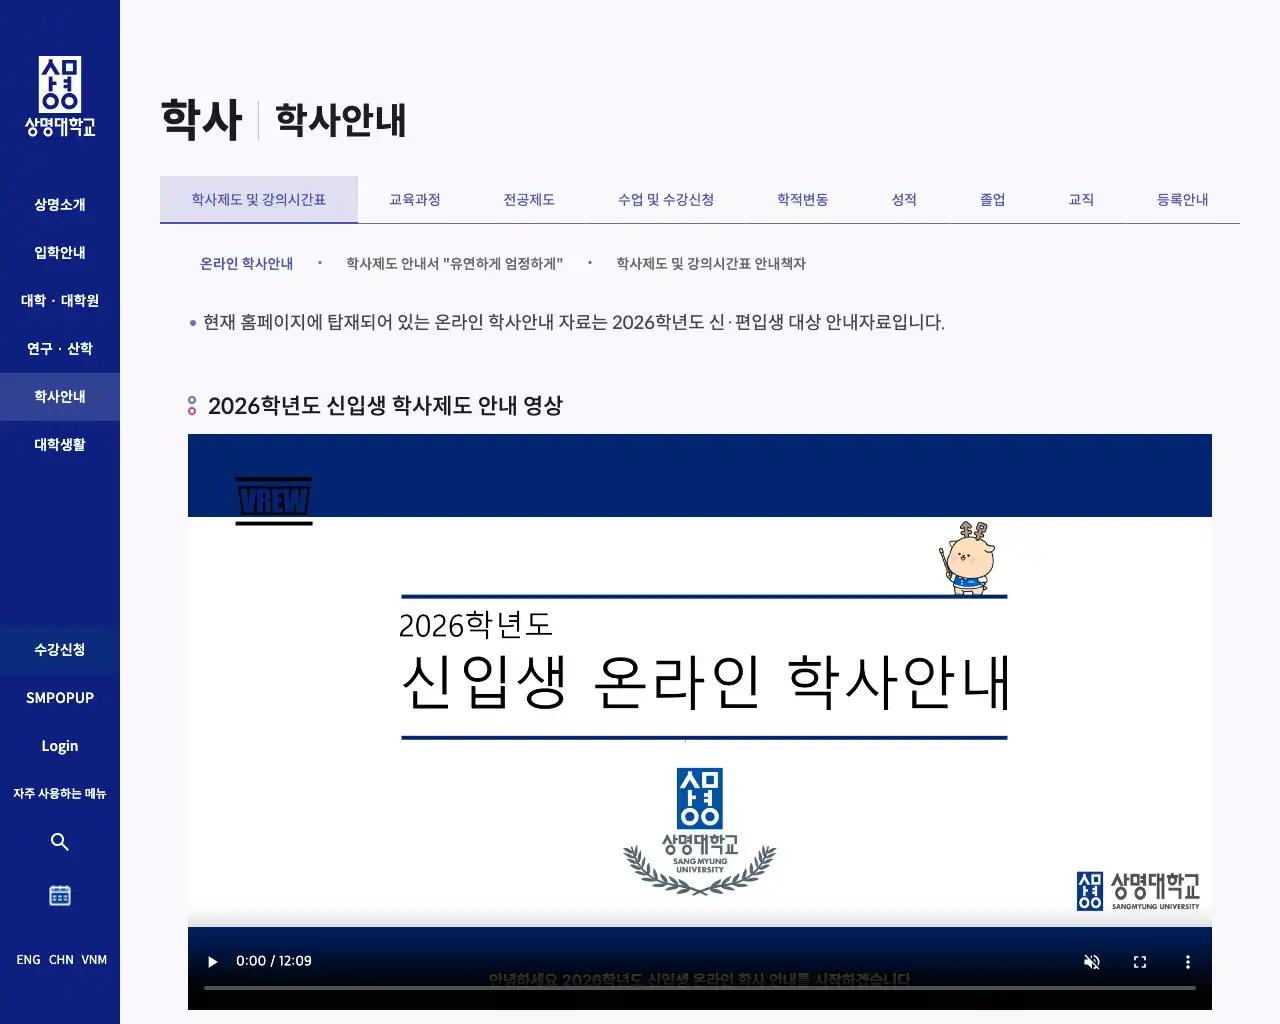Switch to the 교육과정 tab
This screenshot has height=1024, width=1280.
(415, 200)
